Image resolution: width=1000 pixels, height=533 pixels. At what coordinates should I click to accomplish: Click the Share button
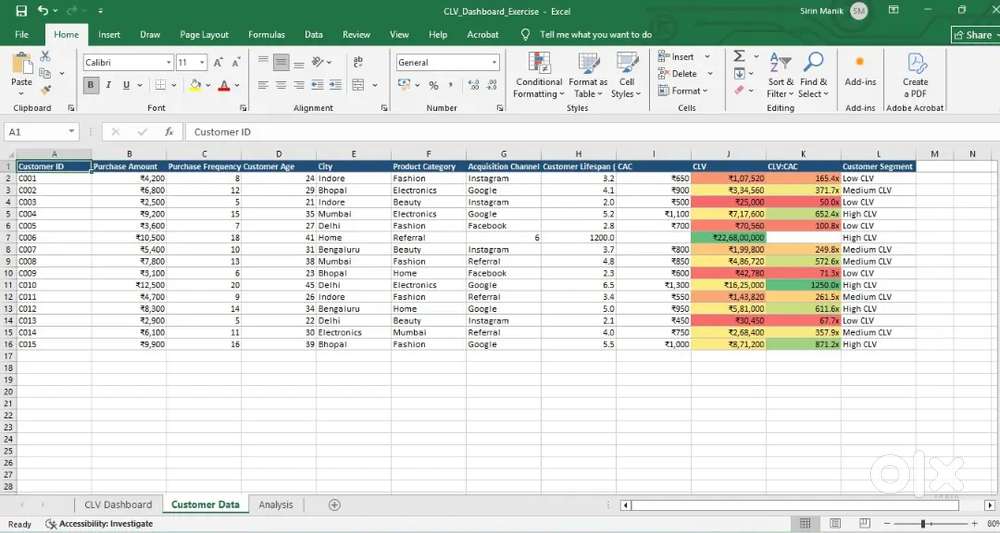point(975,35)
